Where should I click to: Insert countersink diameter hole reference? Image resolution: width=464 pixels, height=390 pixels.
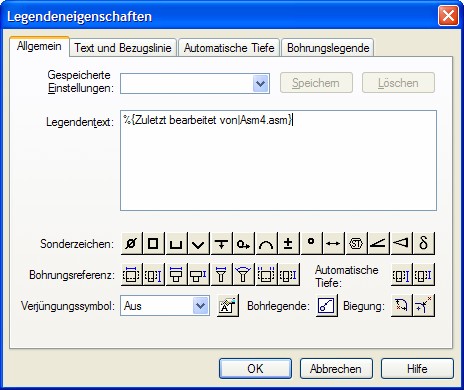click(x=221, y=275)
